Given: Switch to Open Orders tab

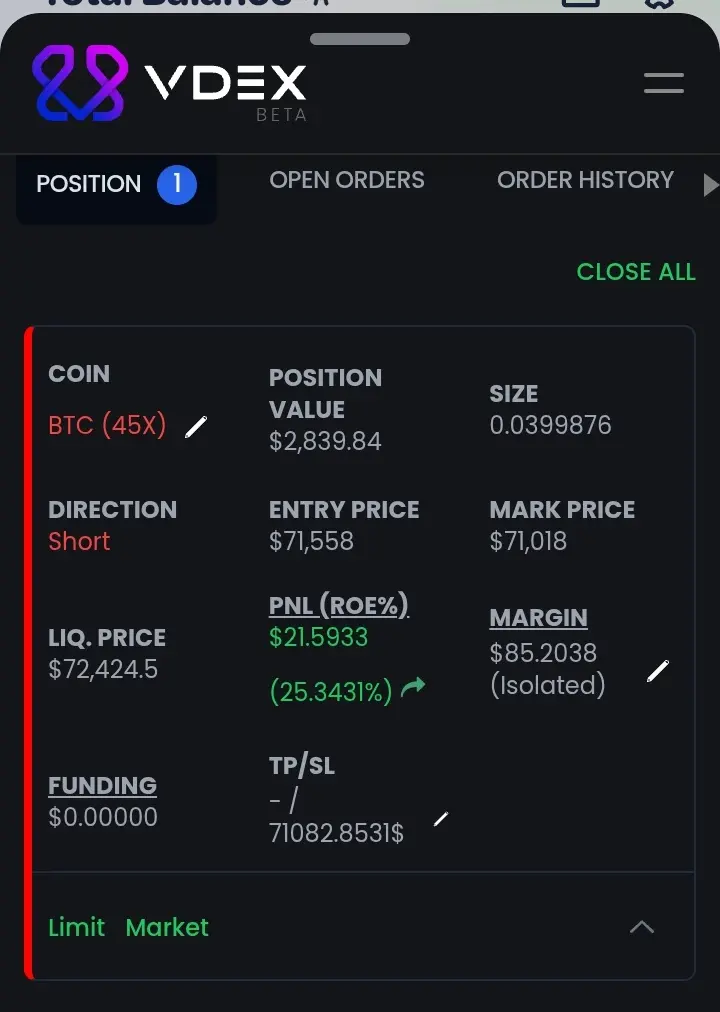Looking at the screenshot, I should (347, 180).
